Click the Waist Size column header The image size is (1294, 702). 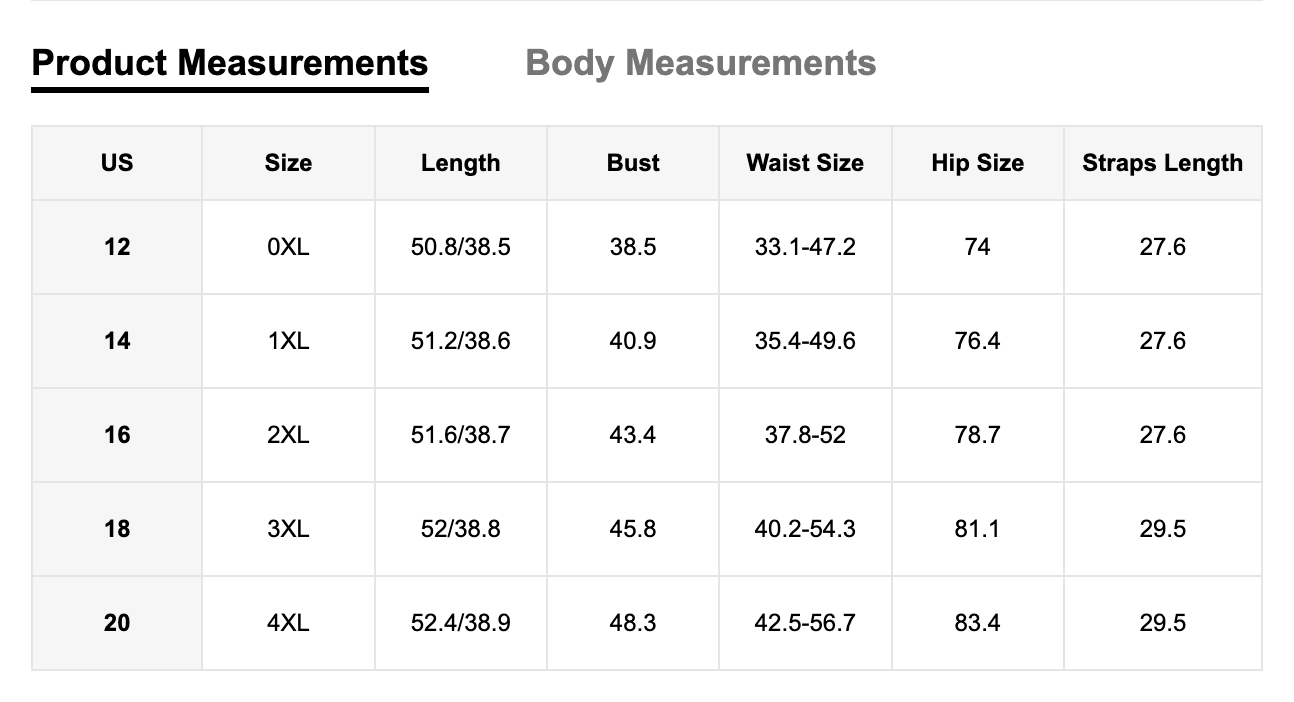pyautogui.click(x=805, y=163)
